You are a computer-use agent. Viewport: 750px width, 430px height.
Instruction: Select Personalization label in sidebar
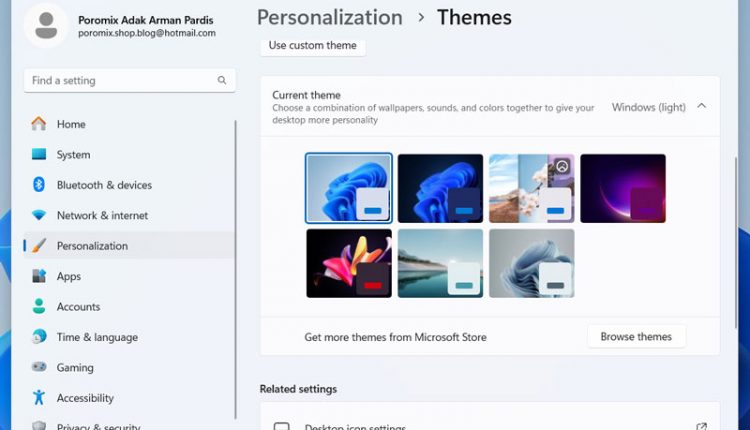click(x=92, y=246)
